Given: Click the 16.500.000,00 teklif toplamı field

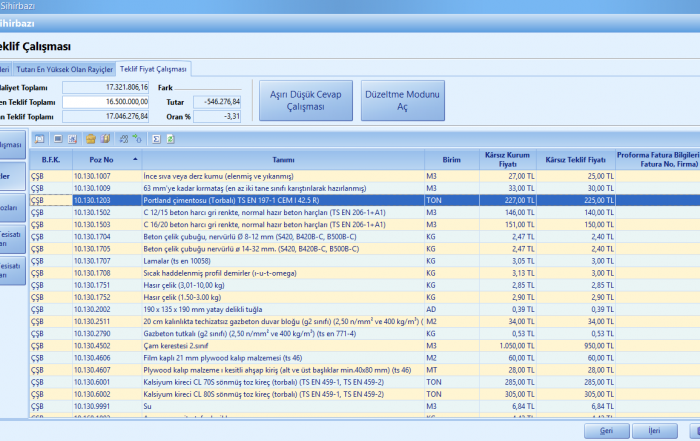Looking at the screenshot, I should click(106, 101).
